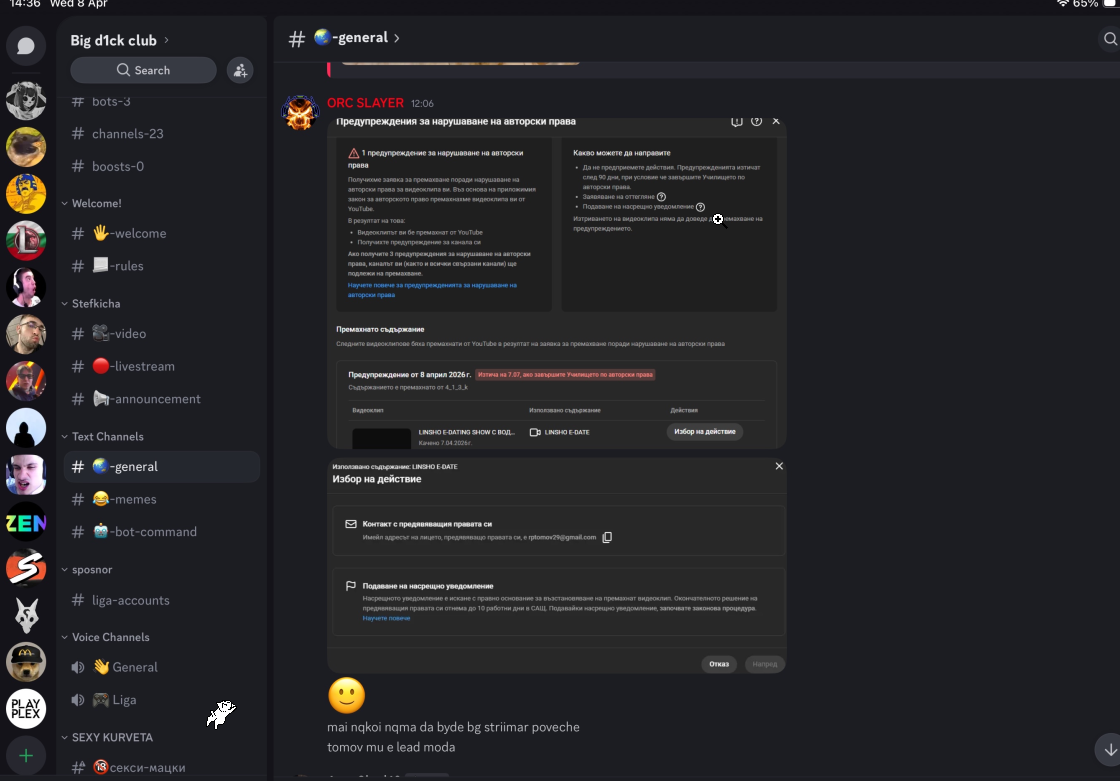Open the -announcement channel
Viewport: 1120px width, 781px height.
[x=162, y=399]
